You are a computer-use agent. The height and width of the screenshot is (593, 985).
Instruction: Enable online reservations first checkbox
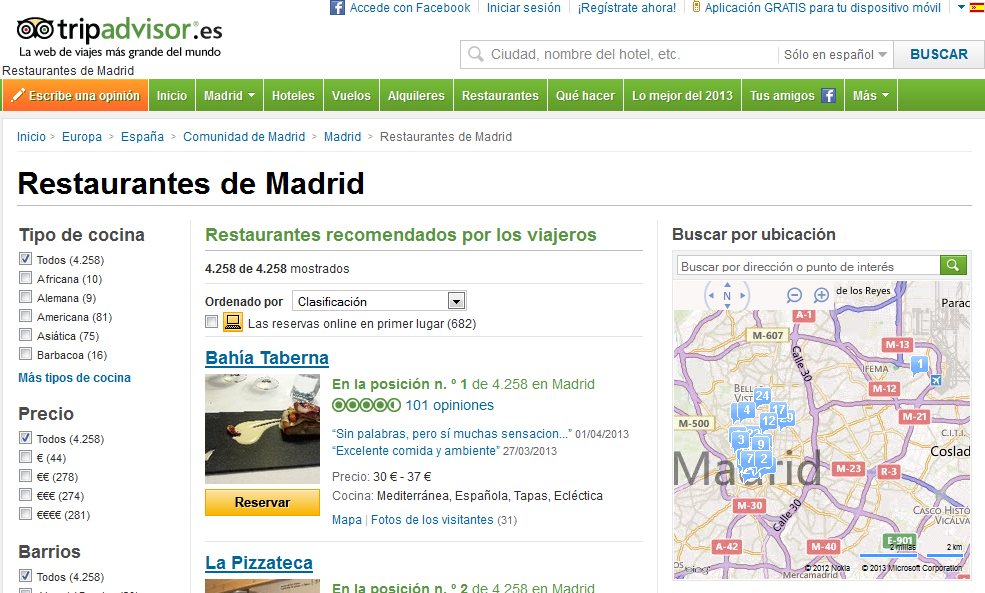[x=212, y=322]
